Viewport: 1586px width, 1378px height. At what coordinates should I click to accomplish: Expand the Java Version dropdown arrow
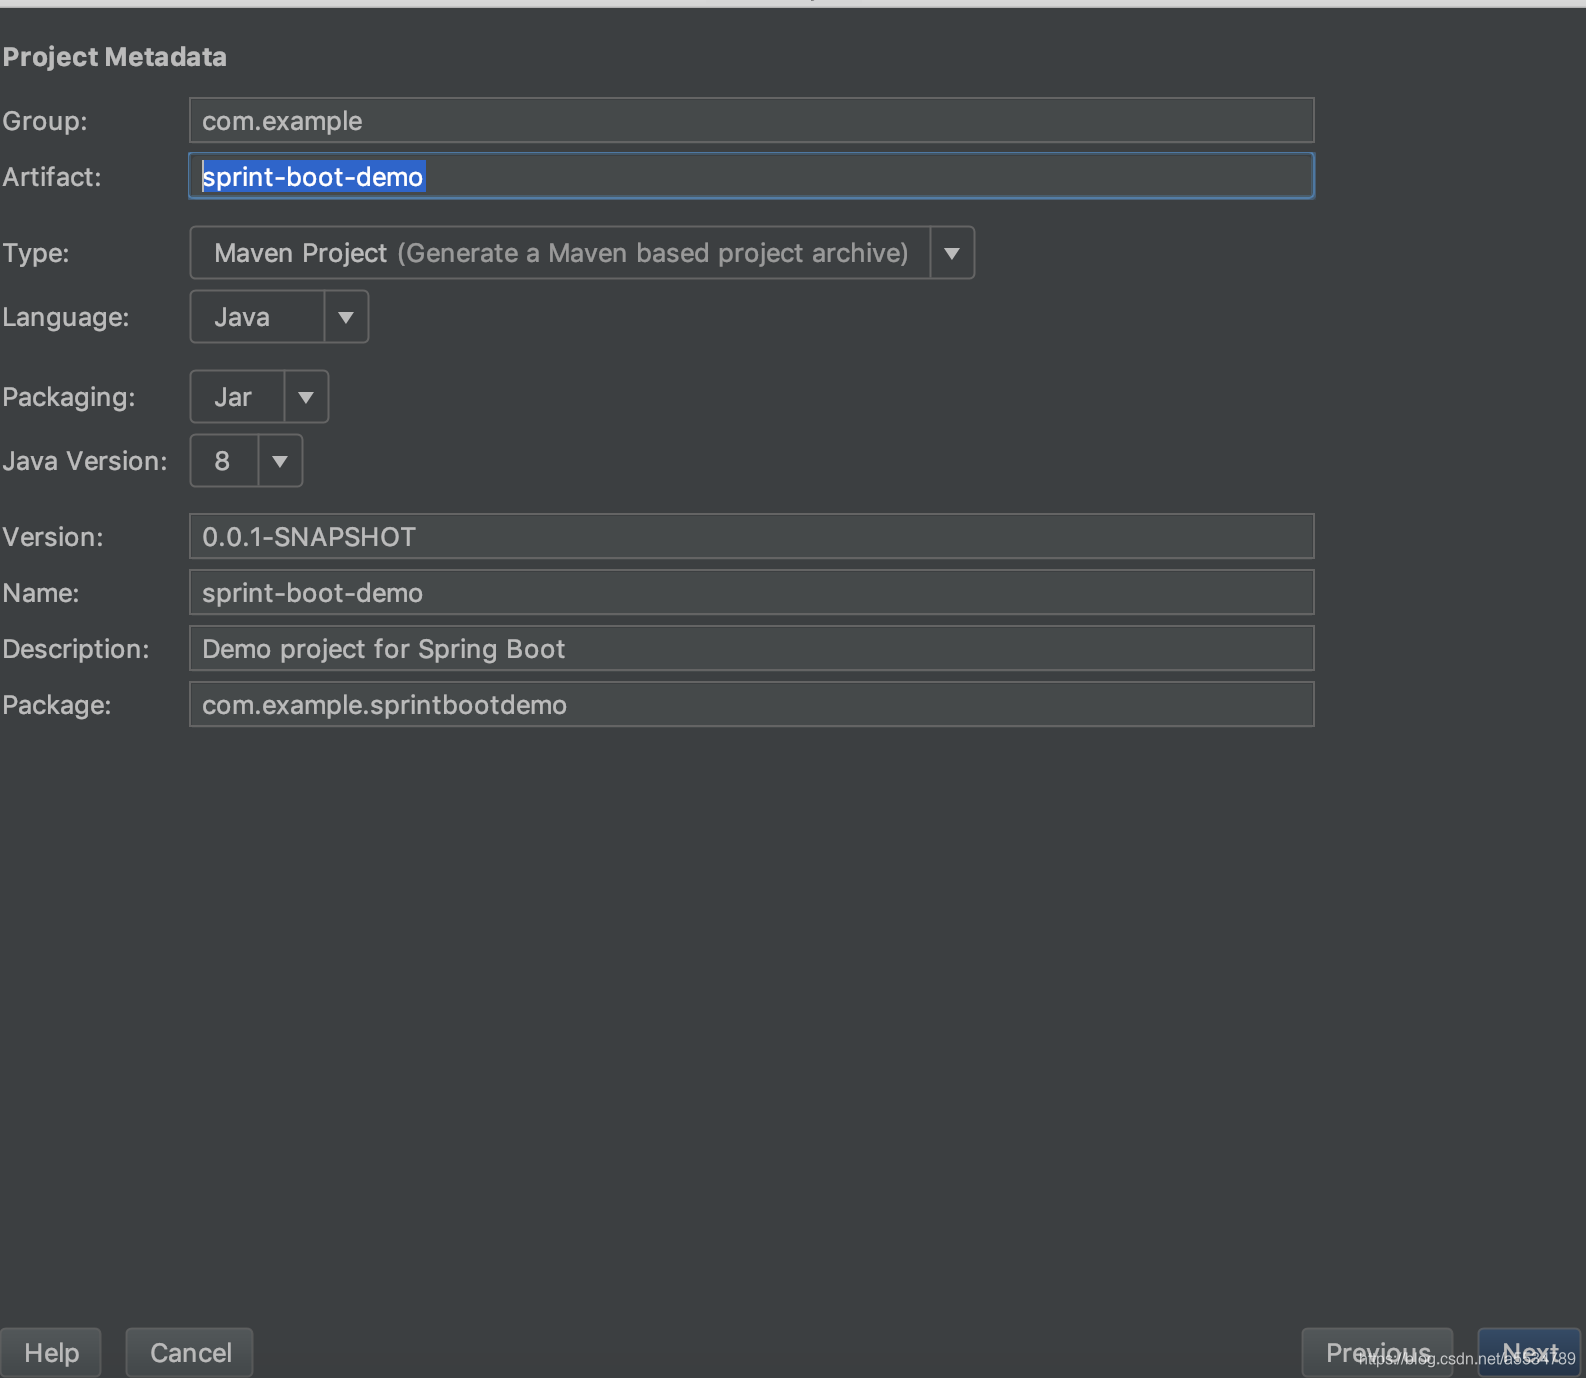click(x=280, y=461)
